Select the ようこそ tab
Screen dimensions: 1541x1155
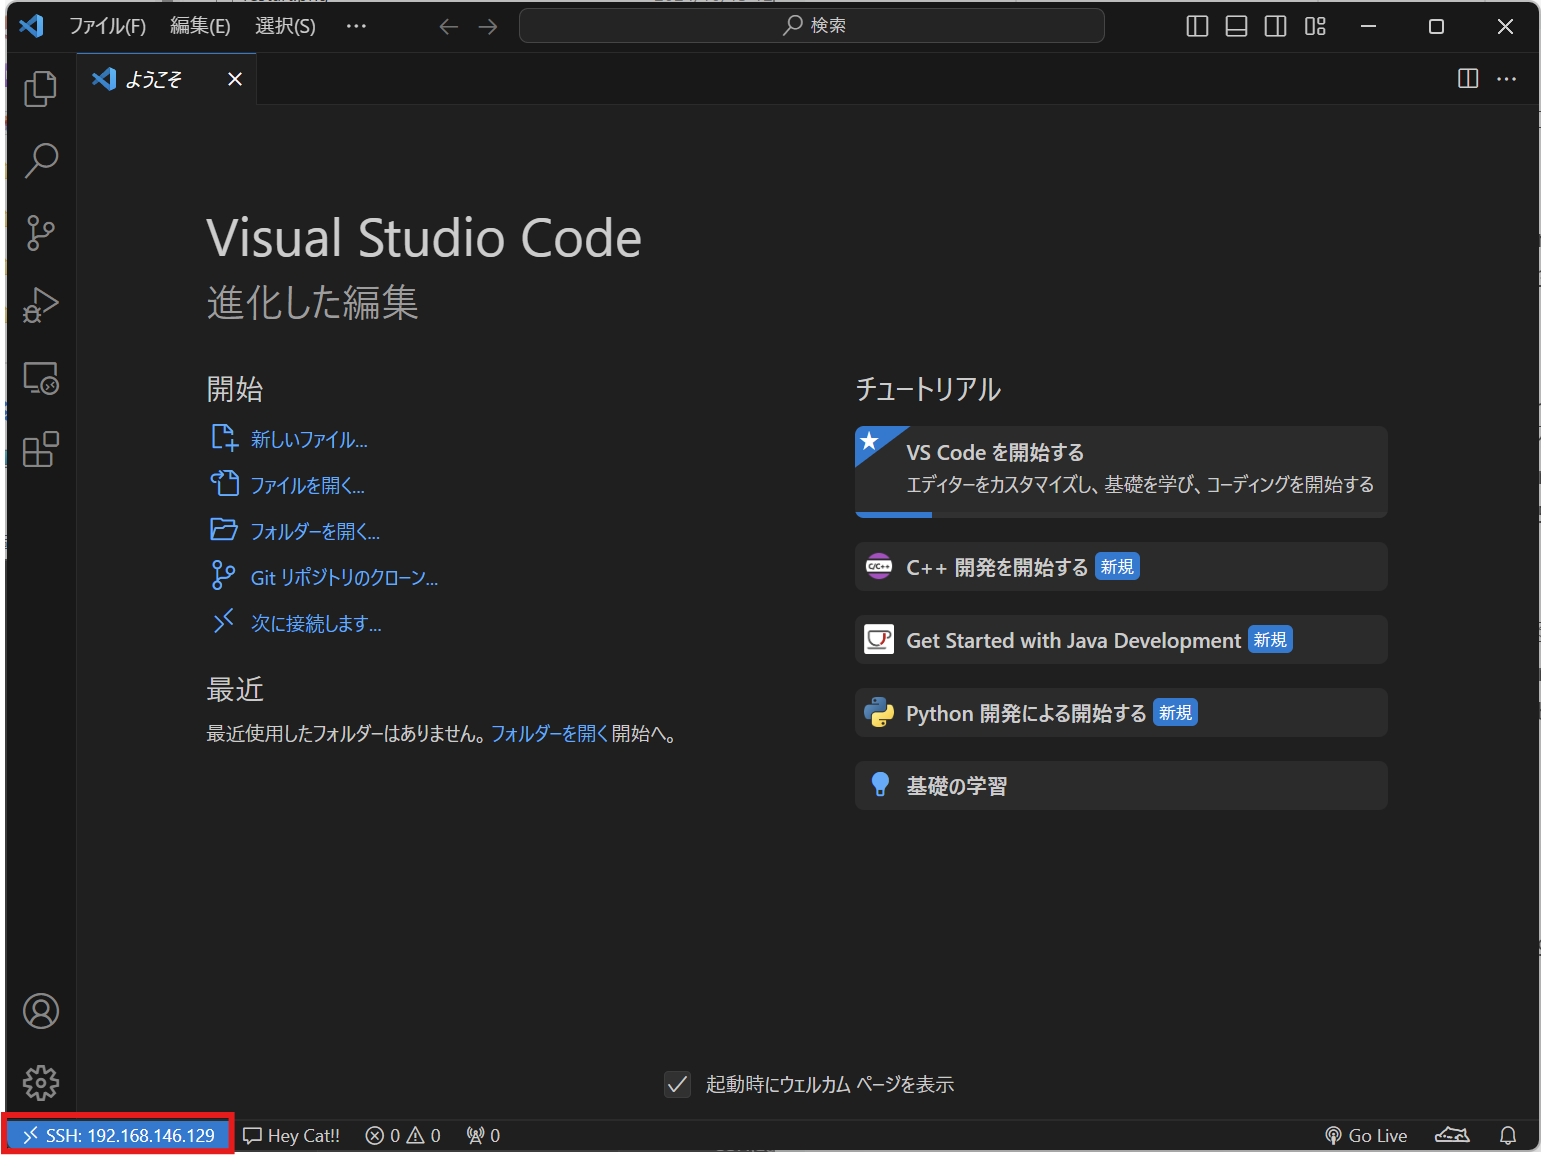(166, 79)
